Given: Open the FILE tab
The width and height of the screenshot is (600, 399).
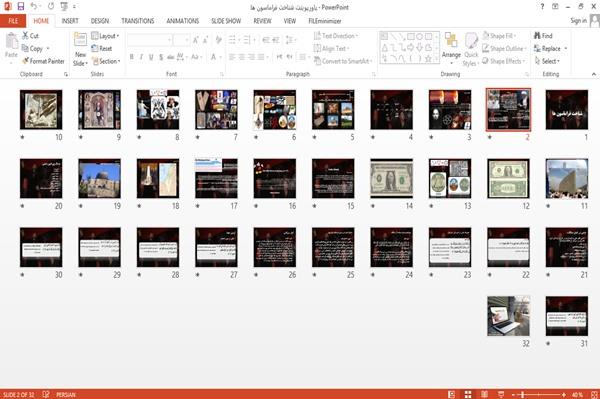Looking at the screenshot, I should pyautogui.click(x=13, y=21).
